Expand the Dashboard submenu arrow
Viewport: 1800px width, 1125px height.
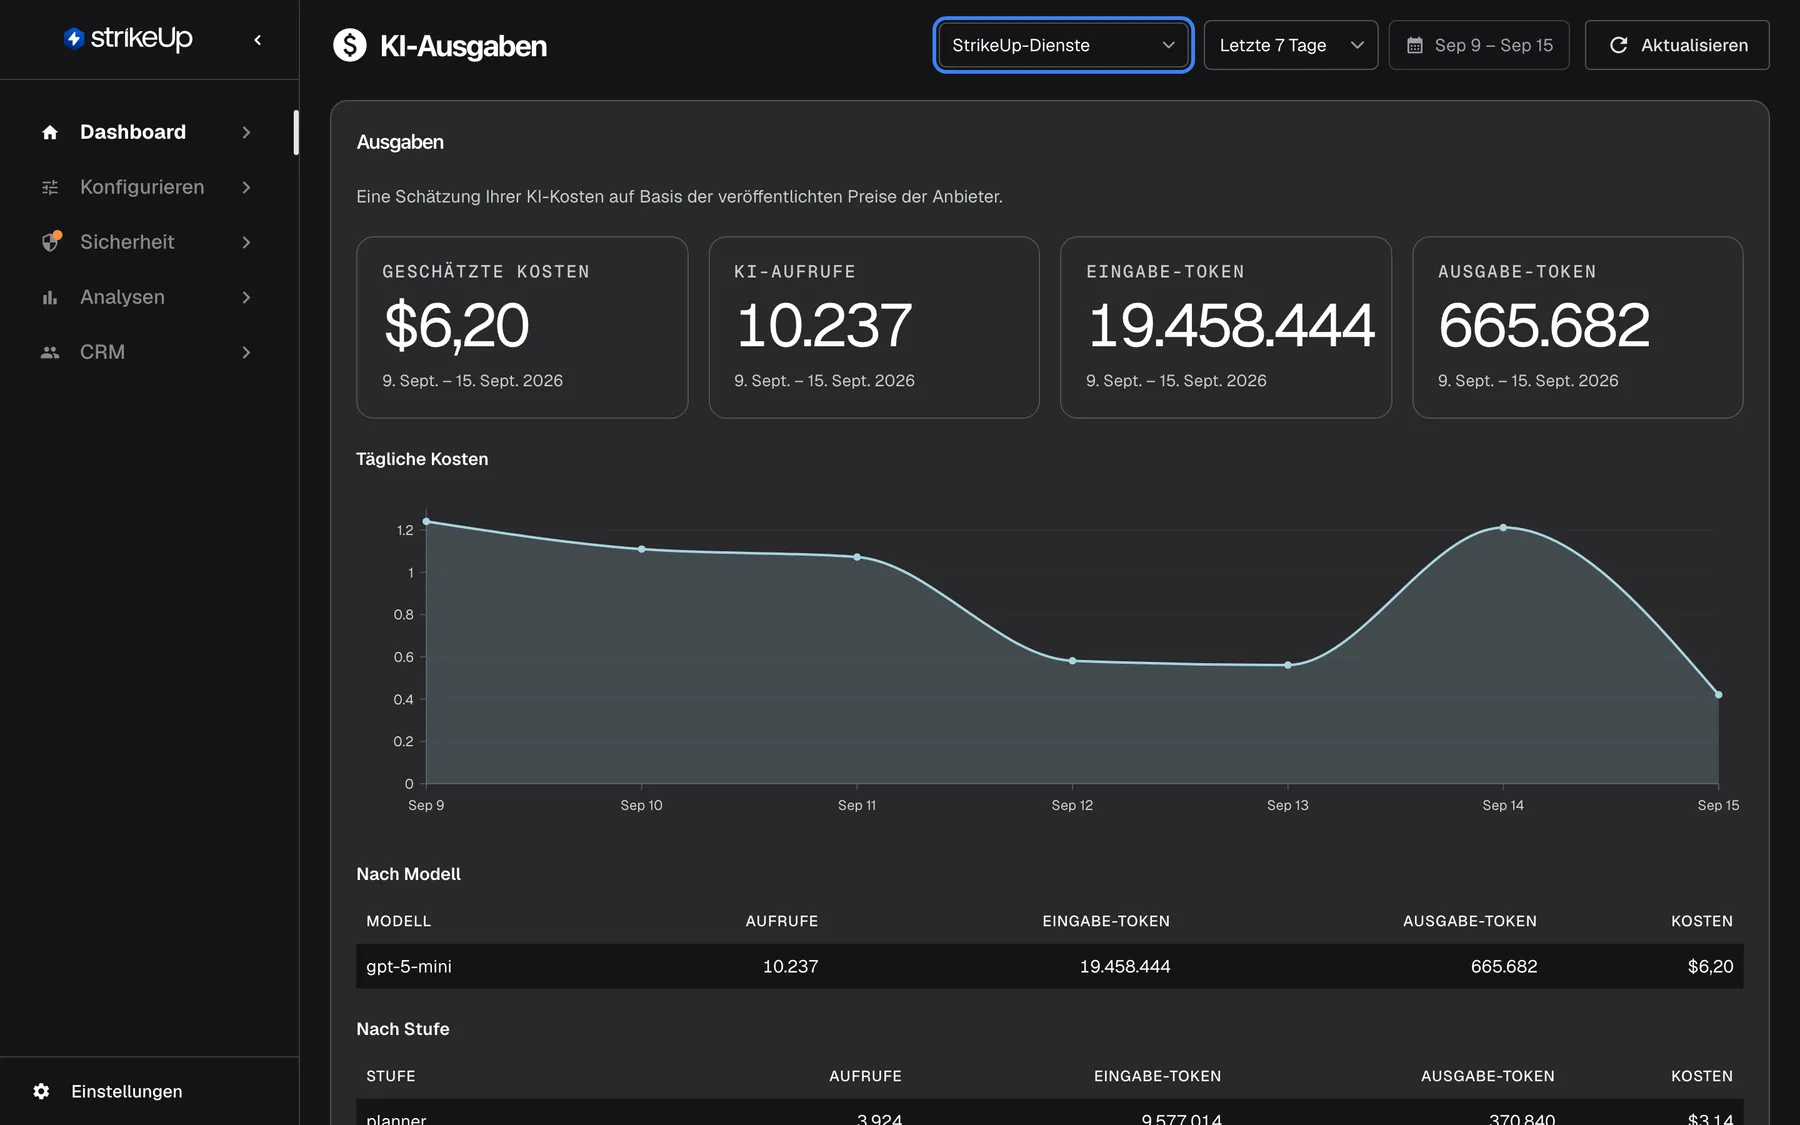tap(246, 132)
